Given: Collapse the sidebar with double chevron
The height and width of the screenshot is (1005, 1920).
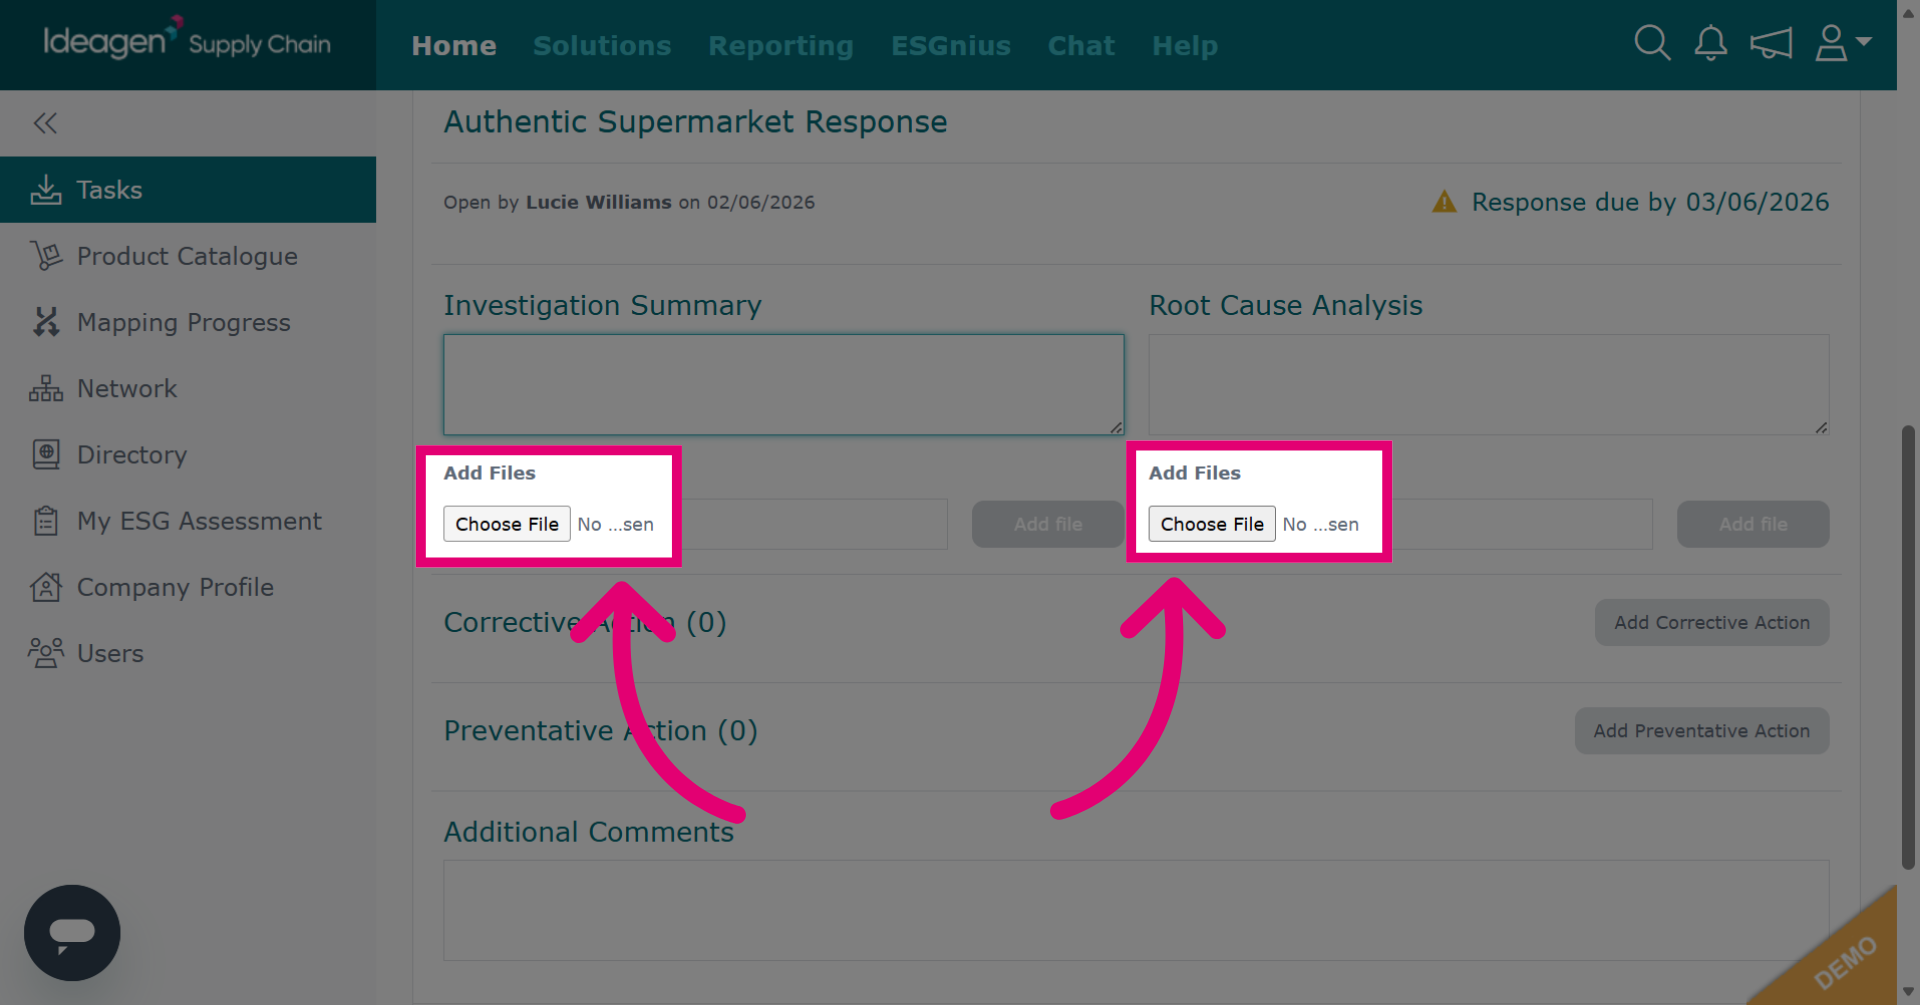Looking at the screenshot, I should pos(45,123).
